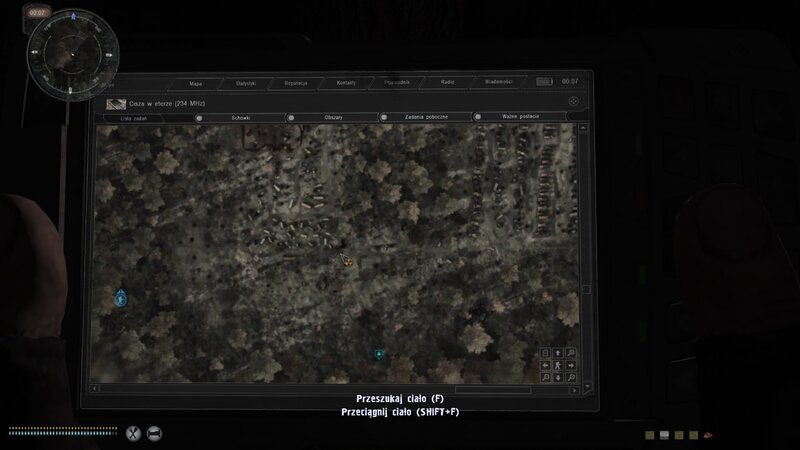Click the map's vertical scrollbar handle
Viewport: 800px width, 450px height.
pyautogui.click(x=586, y=290)
